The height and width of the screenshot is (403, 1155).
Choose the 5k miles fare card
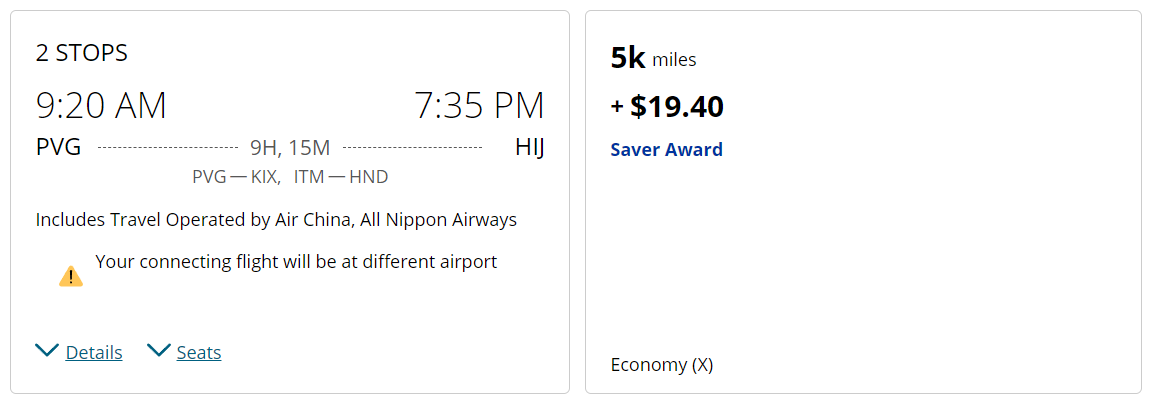[x=863, y=202]
